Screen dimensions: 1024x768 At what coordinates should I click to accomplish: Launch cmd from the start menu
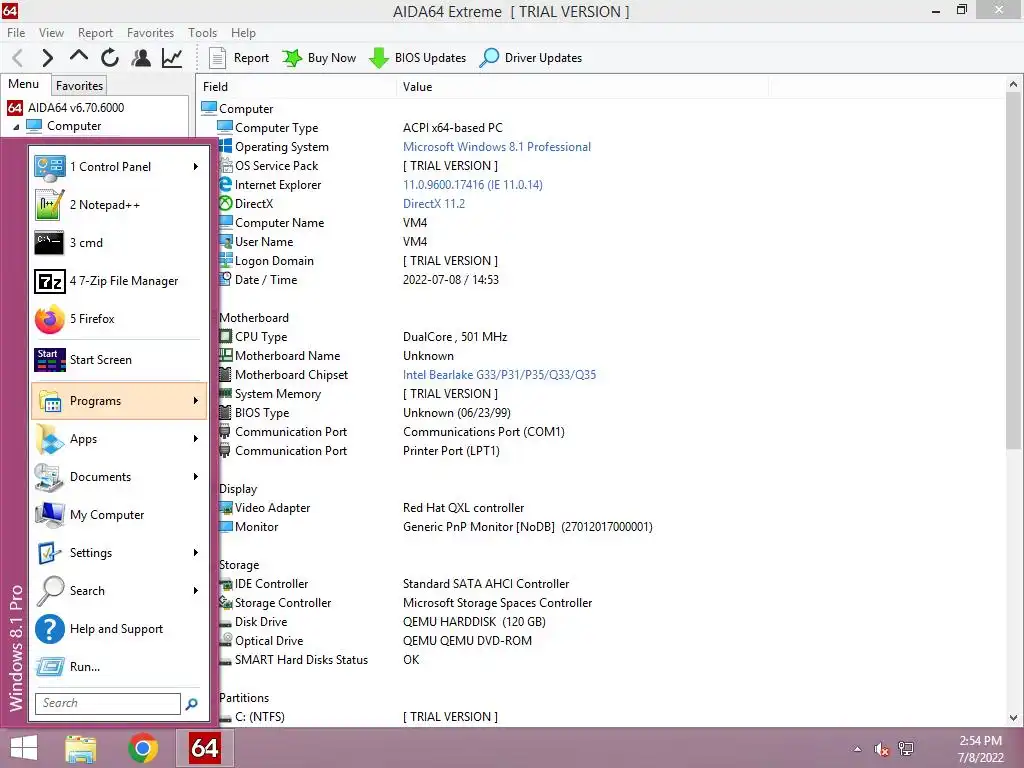118,243
